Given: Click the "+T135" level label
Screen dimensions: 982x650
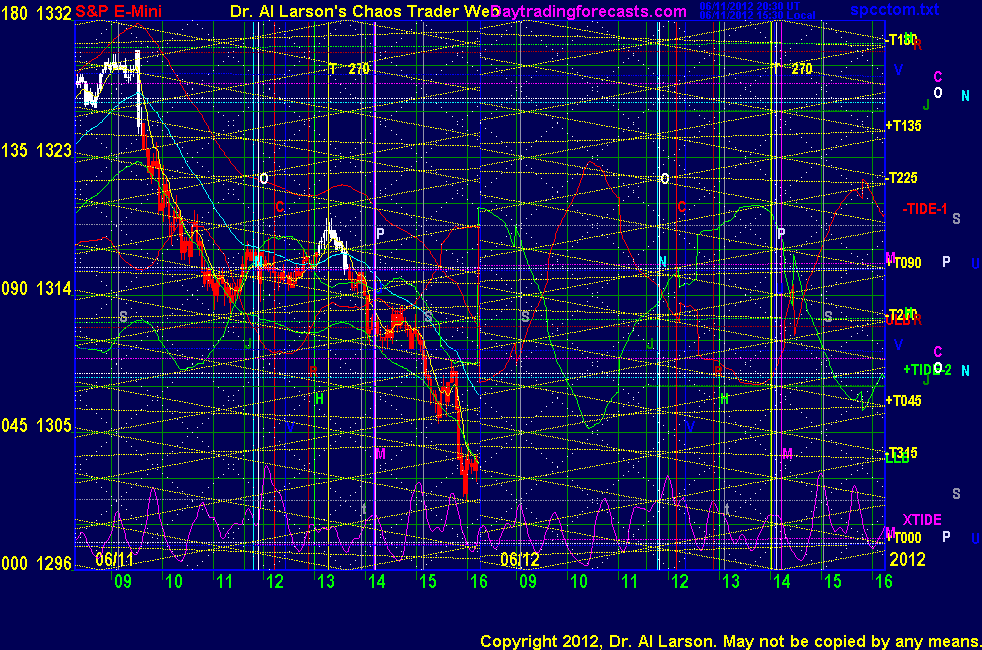Looking at the screenshot, I should [903, 125].
